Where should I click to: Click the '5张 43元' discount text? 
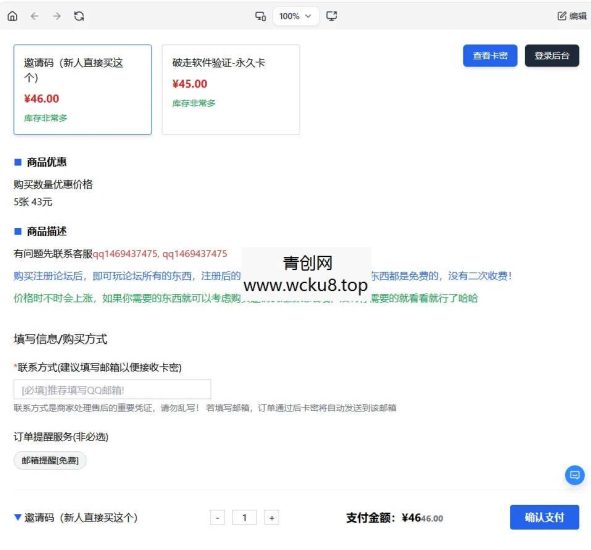(x=33, y=202)
